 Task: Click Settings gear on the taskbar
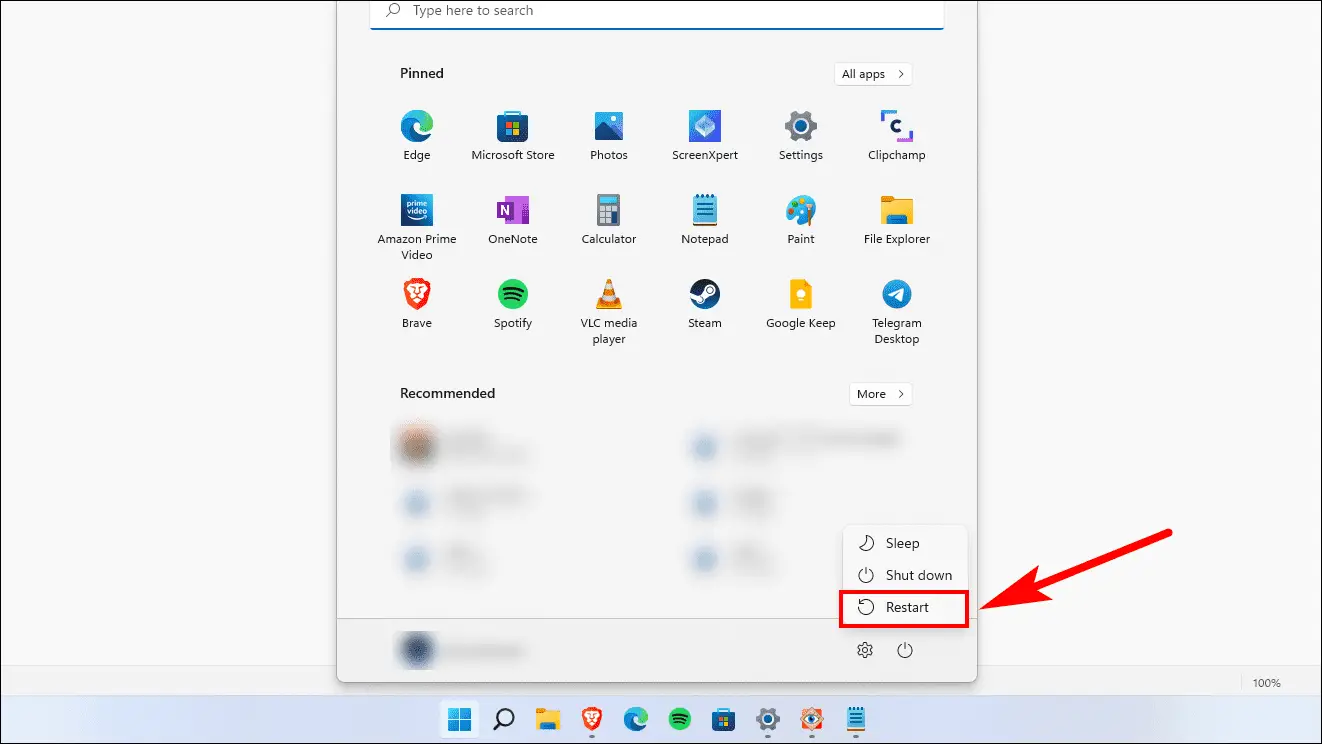768,719
